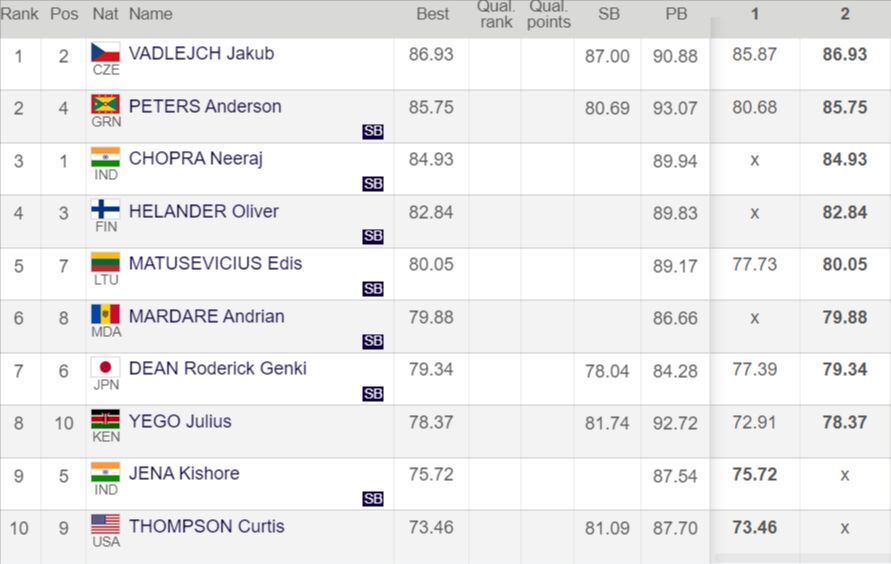This screenshot has height=564, width=891.
Task: Click the Moldova flag beside Mardare
Action: (x=105, y=314)
